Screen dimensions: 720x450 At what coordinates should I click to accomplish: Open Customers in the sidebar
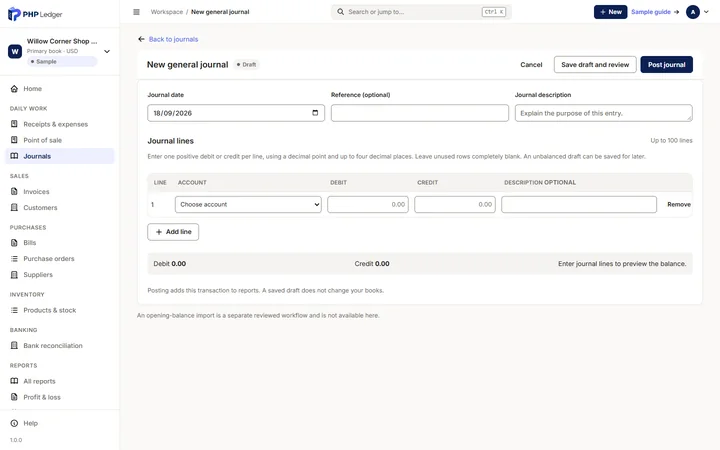(x=60, y=208)
